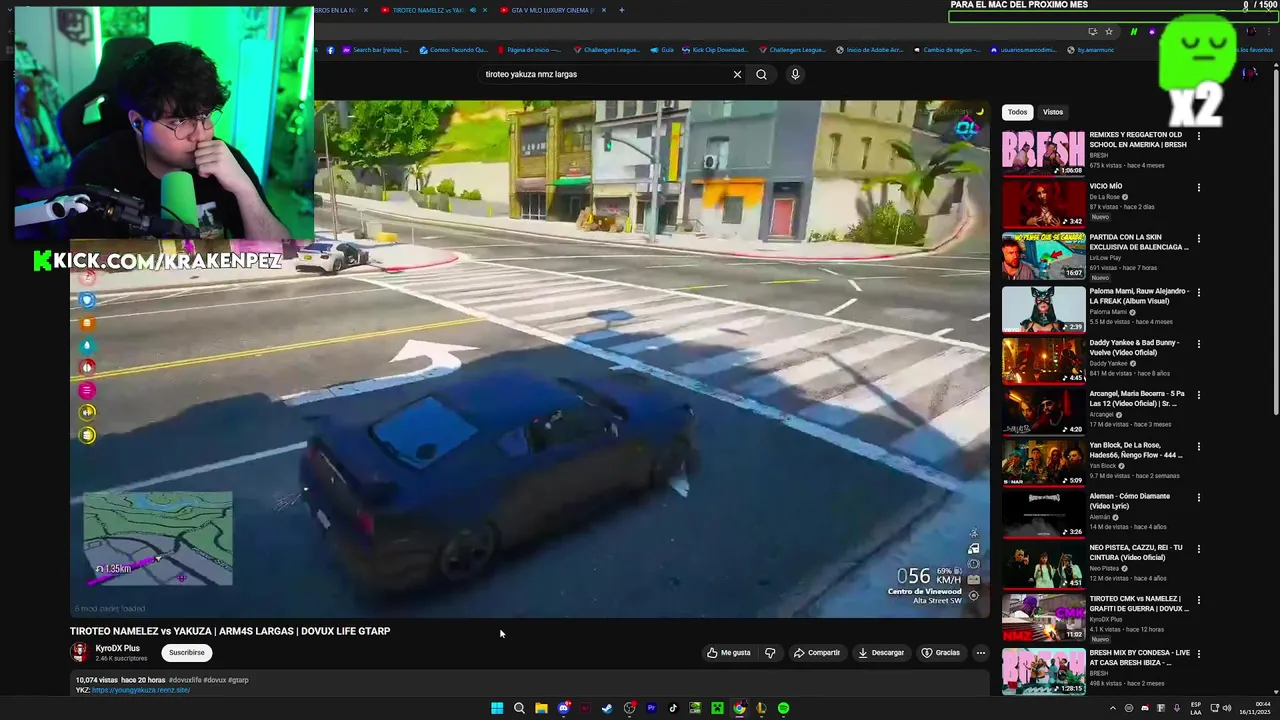Open the BRESH Remixes y Reggaeton thumbnail
Screen dimensions: 1280x720
[x=1043, y=153]
